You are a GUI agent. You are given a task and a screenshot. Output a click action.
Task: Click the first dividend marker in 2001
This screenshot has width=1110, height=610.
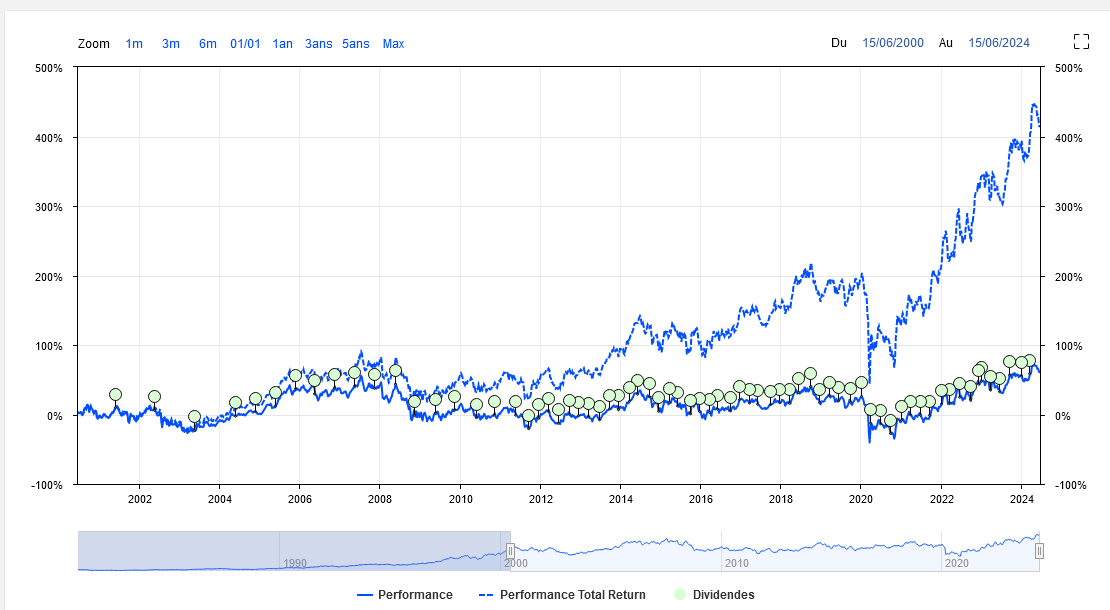point(115,395)
